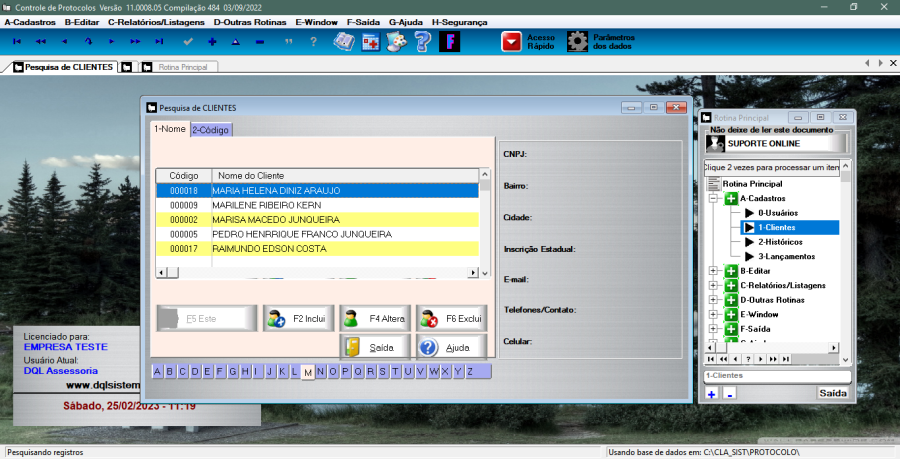Click the blue minus delete-record icon
The width and height of the screenshot is (900, 459).
coord(260,41)
